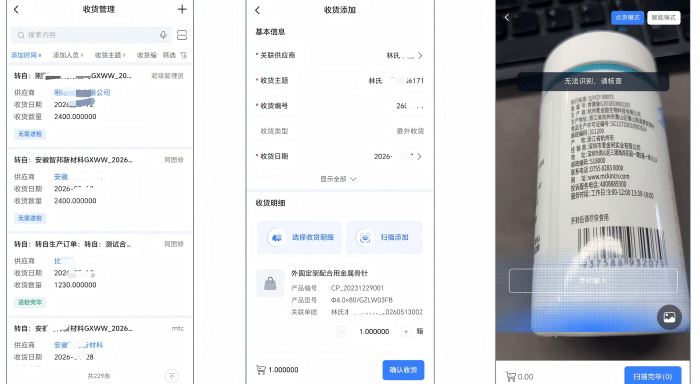The image size is (700, 384).
Task: Go back from the 收货管理 screen
Action: pyautogui.click(x=16, y=9)
